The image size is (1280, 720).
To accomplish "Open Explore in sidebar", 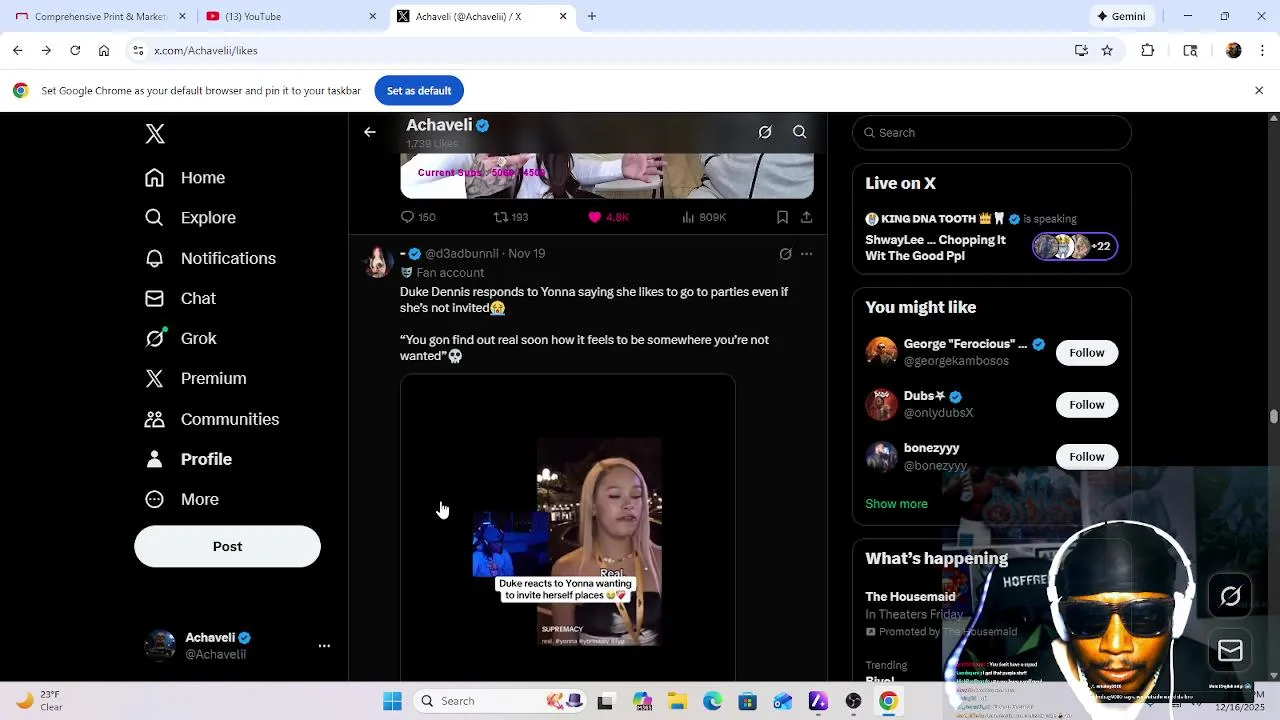I will (190, 218).
